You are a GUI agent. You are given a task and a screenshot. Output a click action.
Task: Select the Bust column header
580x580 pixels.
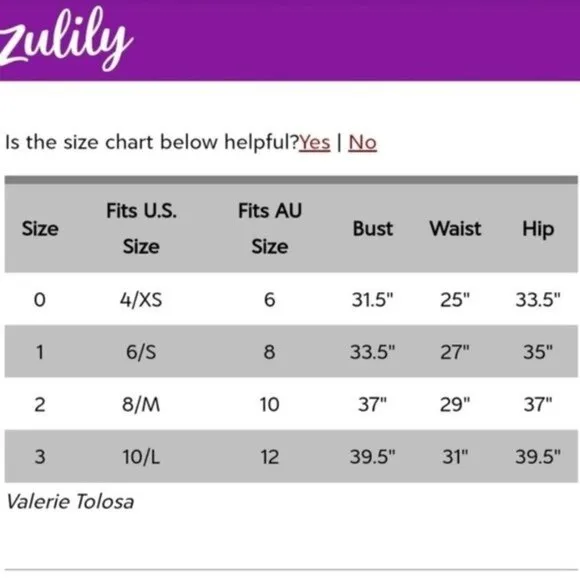[372, 229]
